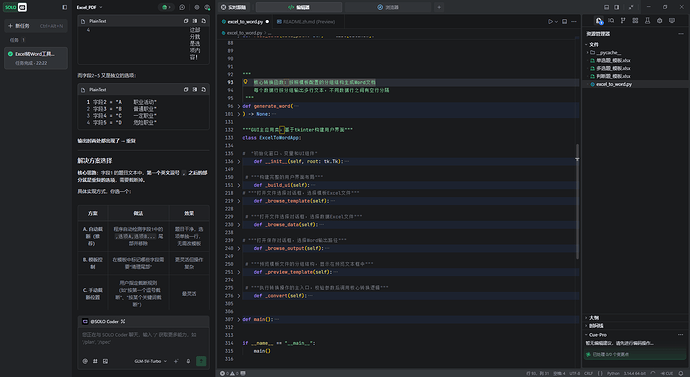Click the prompt enhance sparkle icon
Viewport: 690px width, 377px height.
click(x=176, y=361)
